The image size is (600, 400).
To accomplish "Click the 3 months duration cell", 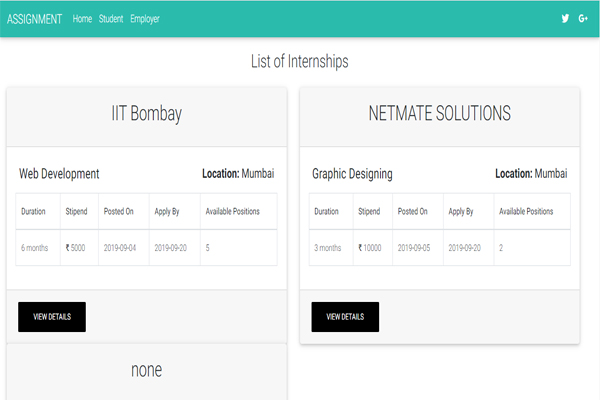I will point(331,248).
